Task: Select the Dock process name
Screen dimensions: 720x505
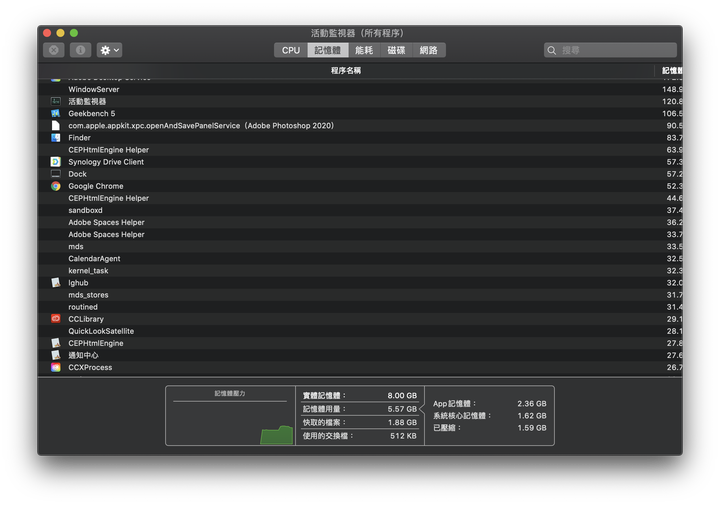Action: [78, 174]
